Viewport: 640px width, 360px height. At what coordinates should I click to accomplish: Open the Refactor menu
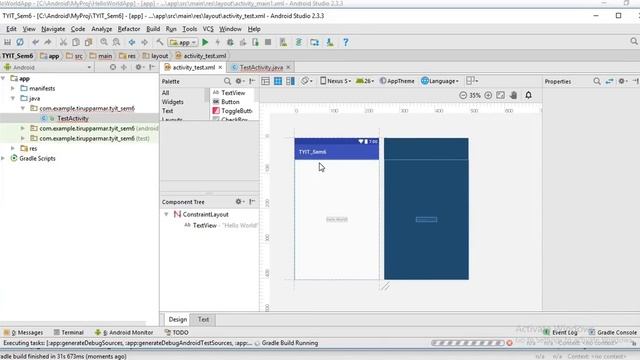(129, 29)
